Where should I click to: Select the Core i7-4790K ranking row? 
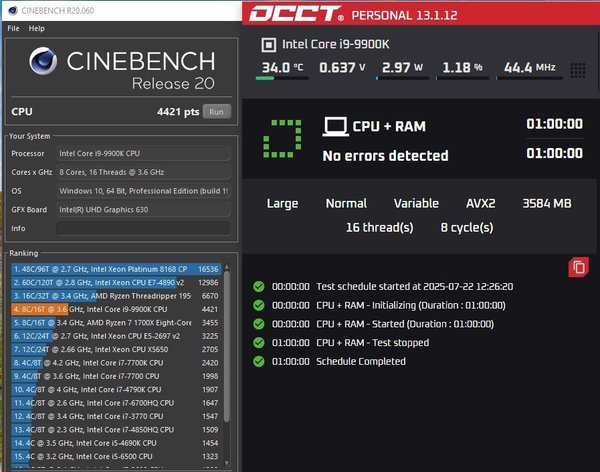click(x=116, y=390)
